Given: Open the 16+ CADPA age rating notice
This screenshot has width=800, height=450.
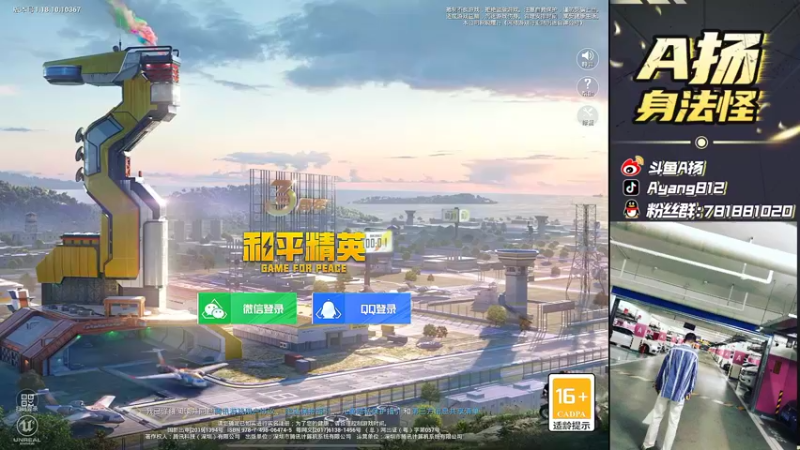Looking at the screenshot, I should pyautogui.click(x=571, y=403).
